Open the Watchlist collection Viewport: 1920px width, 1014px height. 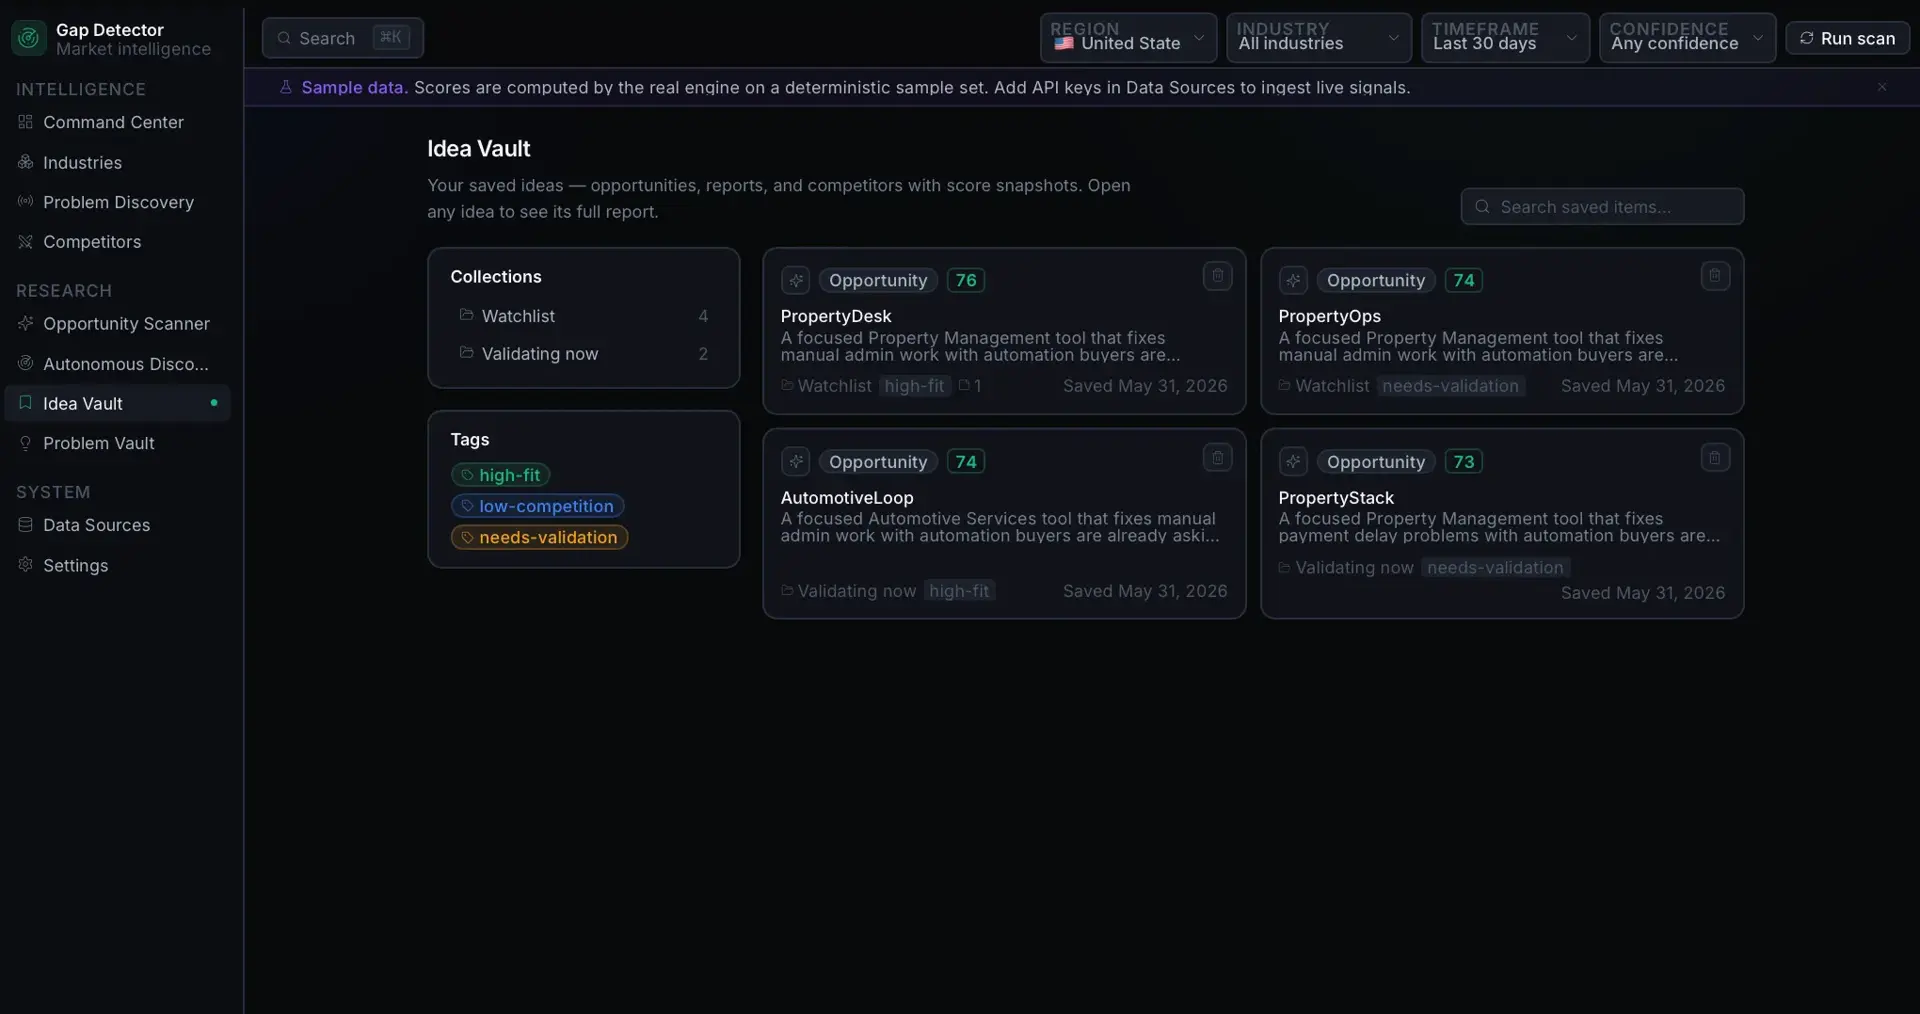583,316
